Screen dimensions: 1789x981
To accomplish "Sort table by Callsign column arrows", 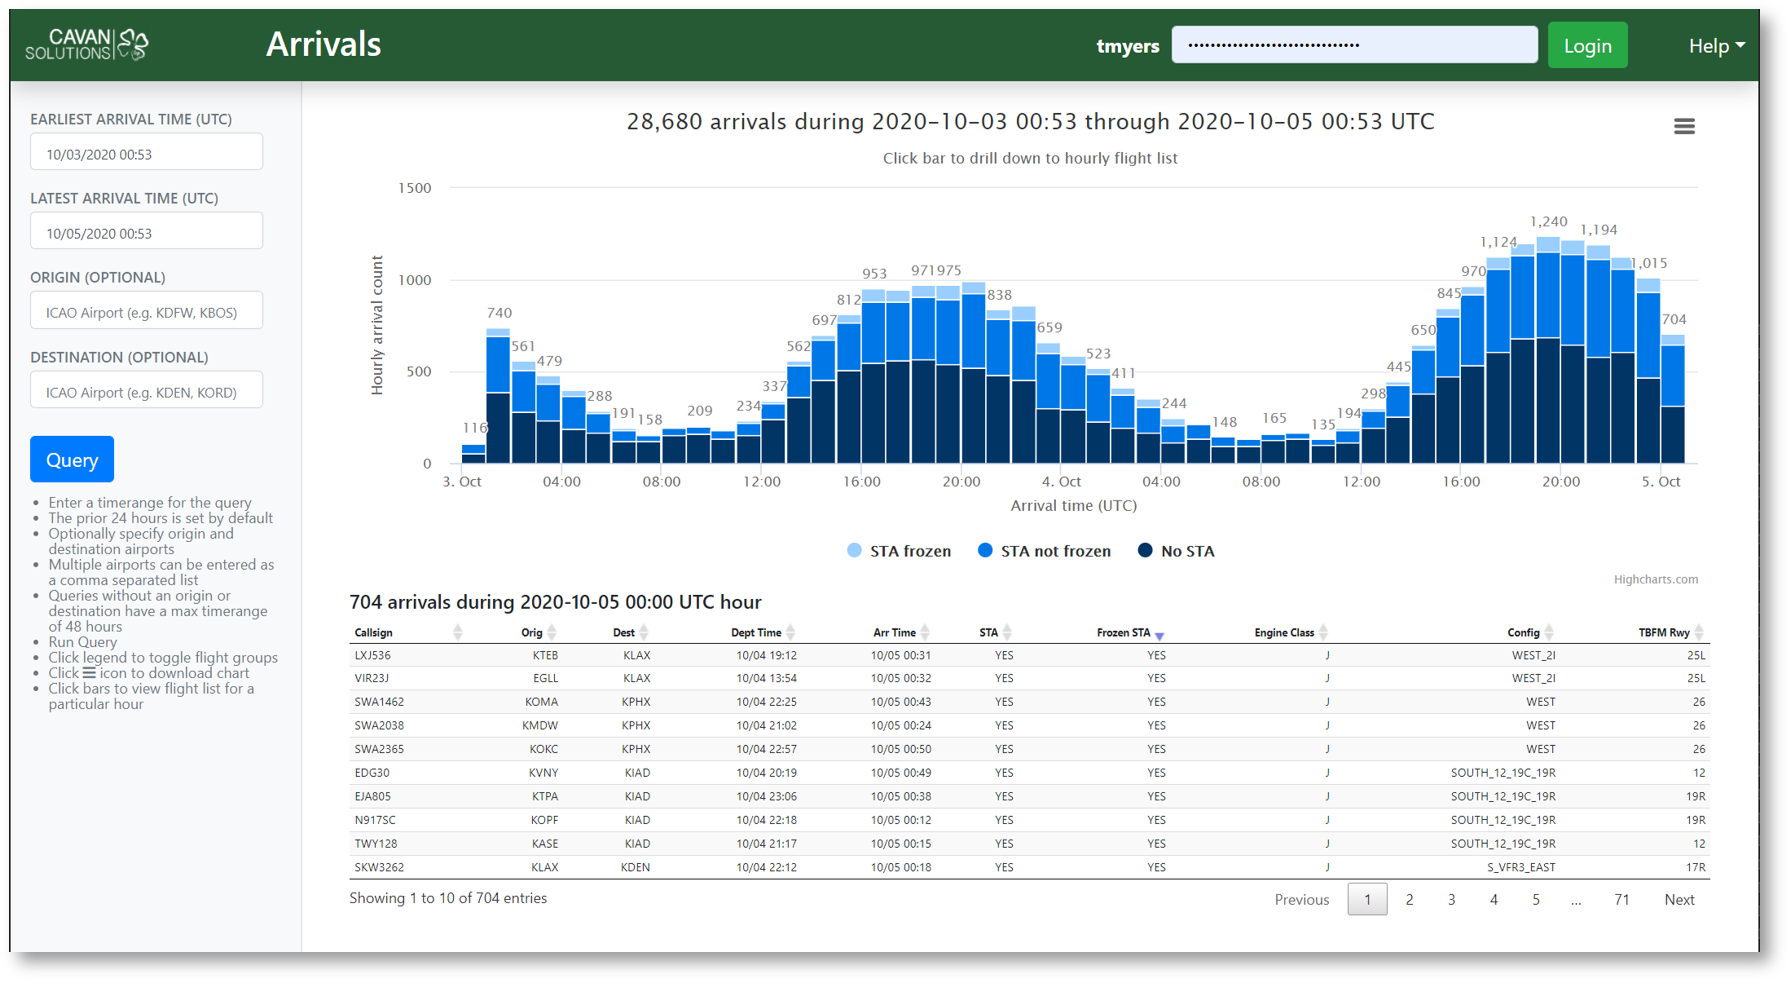I will coord(458,632).
